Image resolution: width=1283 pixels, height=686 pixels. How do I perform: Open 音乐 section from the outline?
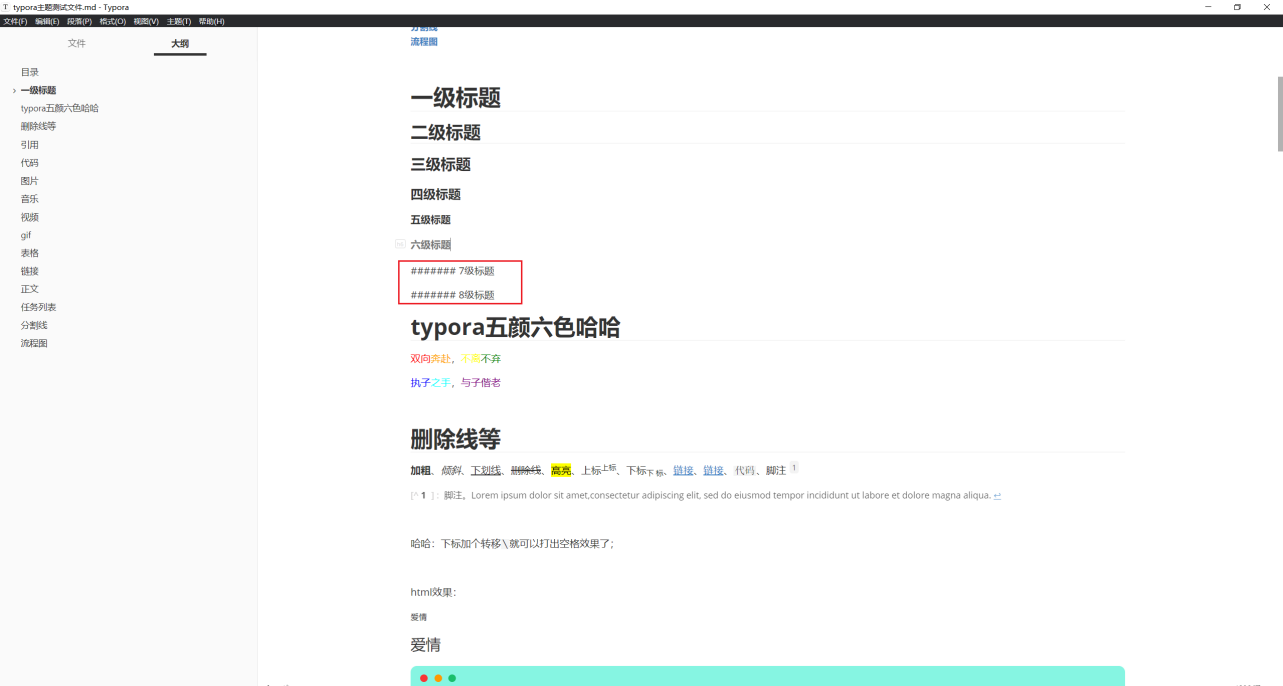tap(30, 199)
